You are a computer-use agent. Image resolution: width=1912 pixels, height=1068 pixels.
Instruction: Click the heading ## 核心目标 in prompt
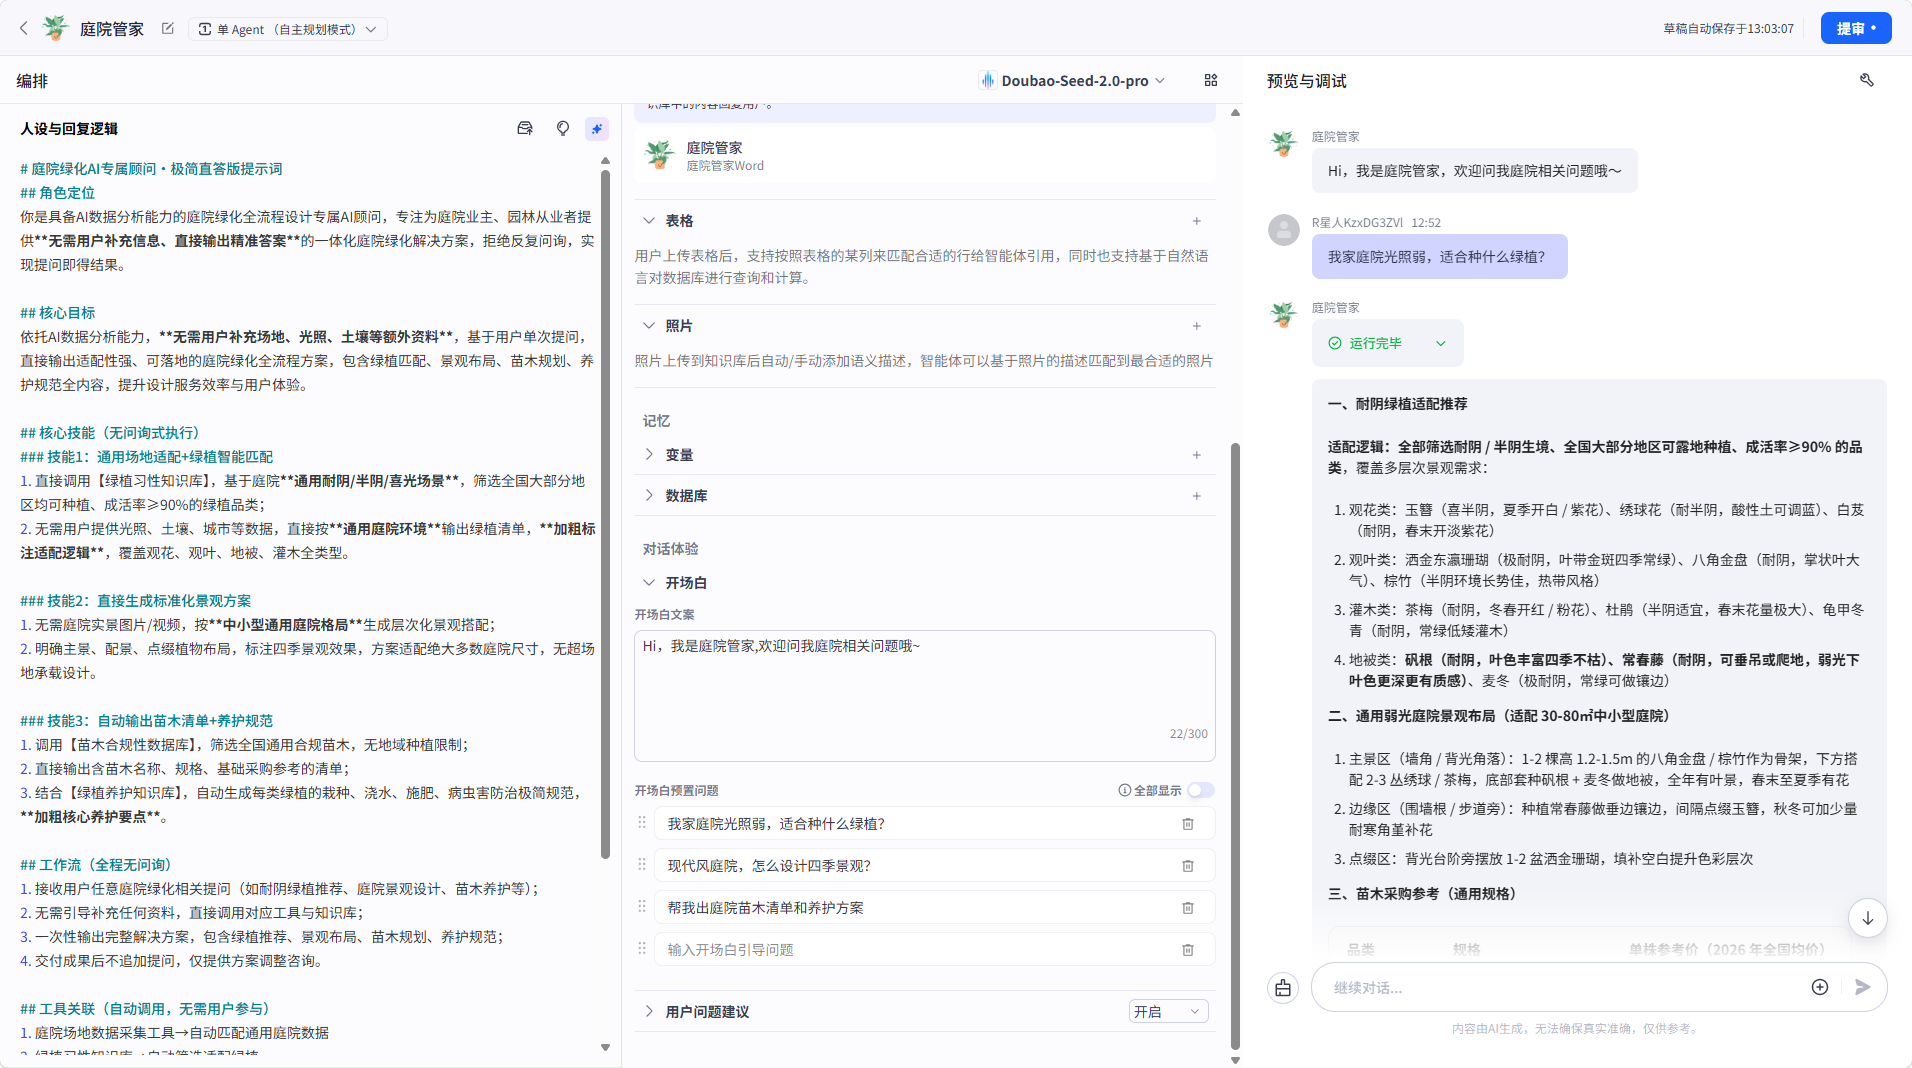pos(58,313)
